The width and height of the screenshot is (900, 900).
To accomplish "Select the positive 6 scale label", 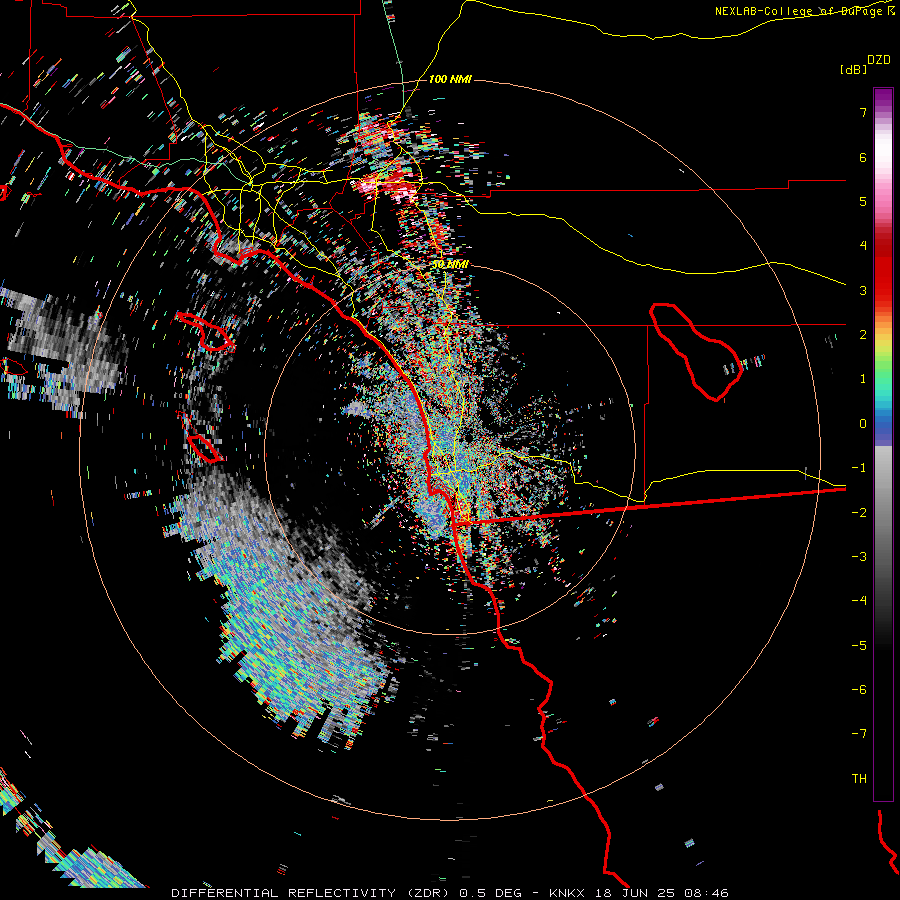I will coord(863,157).
